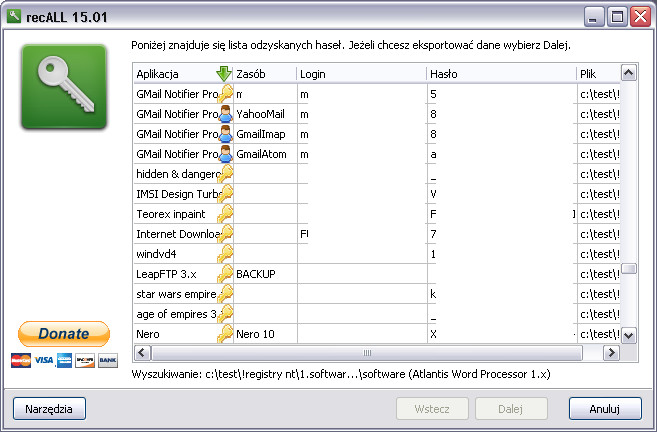Click the user icon in the GmailAtom row
The width and height of the screenshot is (657, 432).
[225, 154]
